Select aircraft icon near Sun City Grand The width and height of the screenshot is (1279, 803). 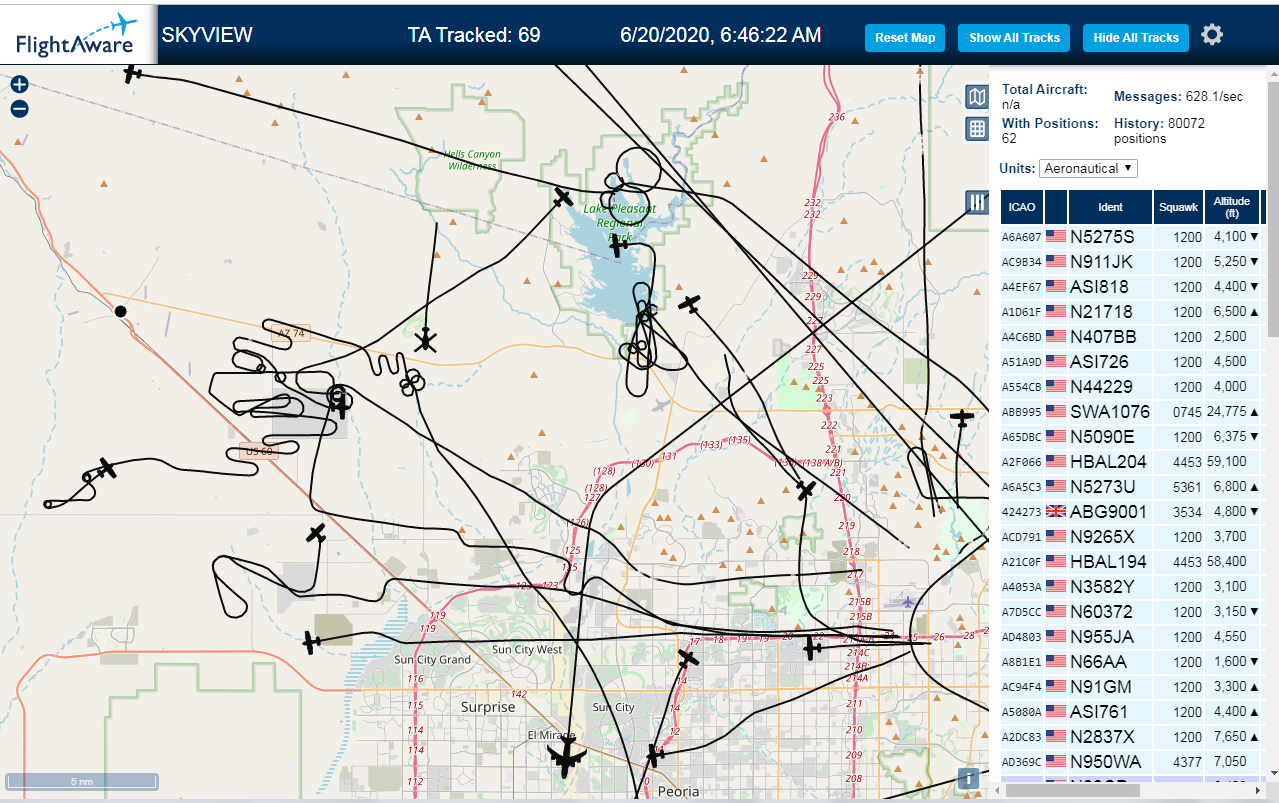312,641
